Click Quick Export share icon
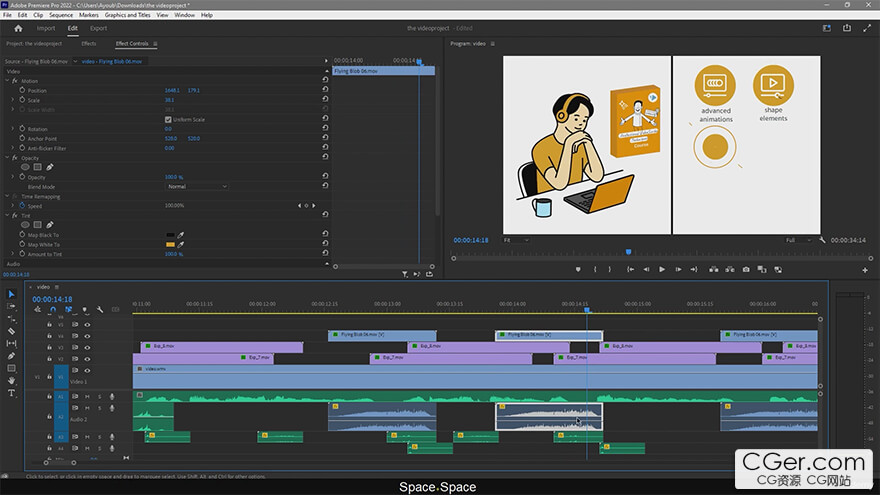This screenshot has height=495, width=880. tap(847, 28)
